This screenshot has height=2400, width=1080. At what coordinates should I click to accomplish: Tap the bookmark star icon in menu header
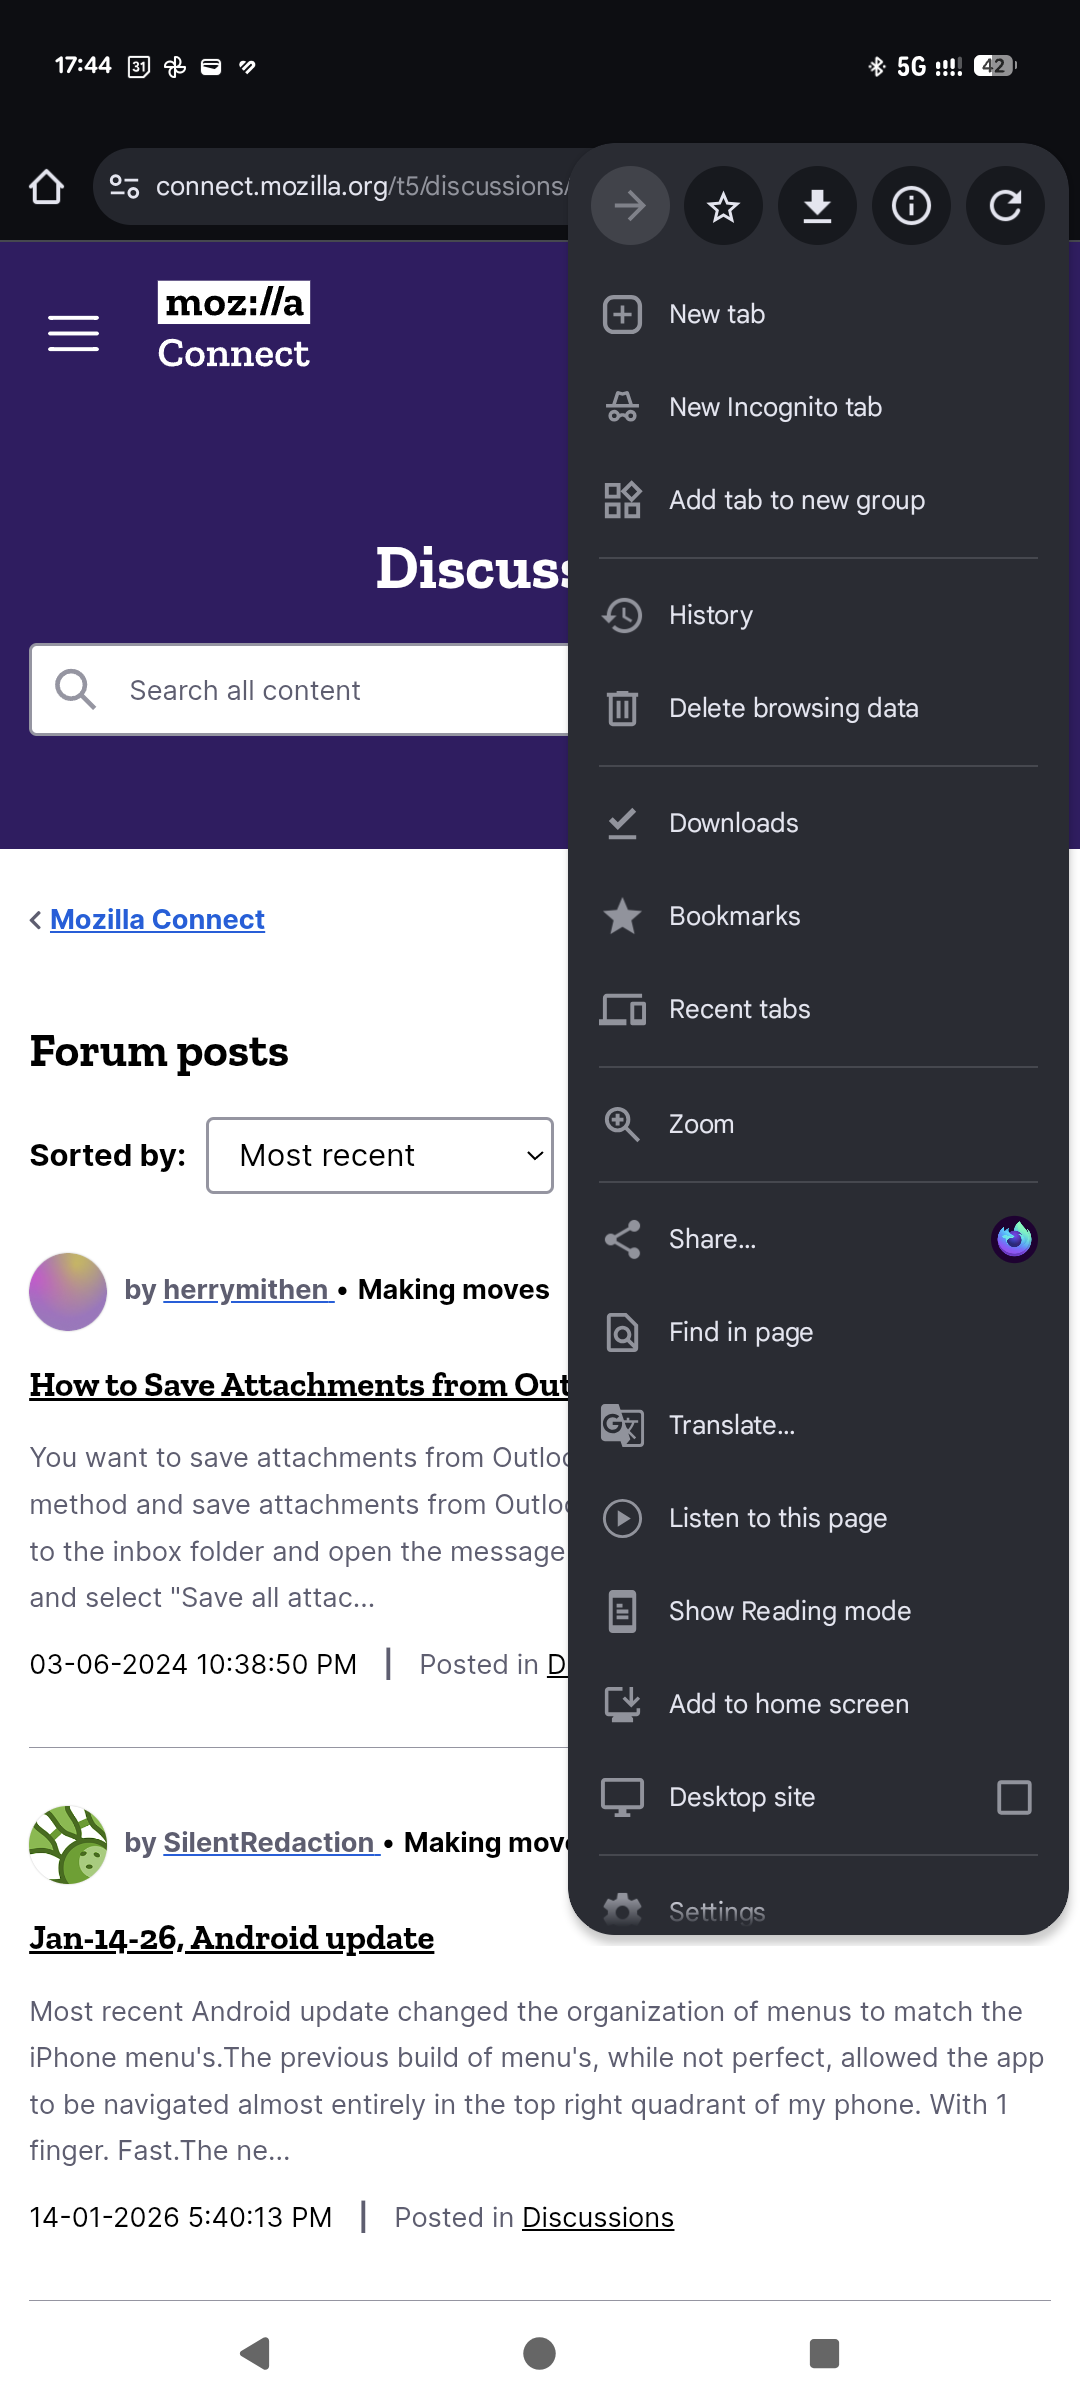pos(723,207)
